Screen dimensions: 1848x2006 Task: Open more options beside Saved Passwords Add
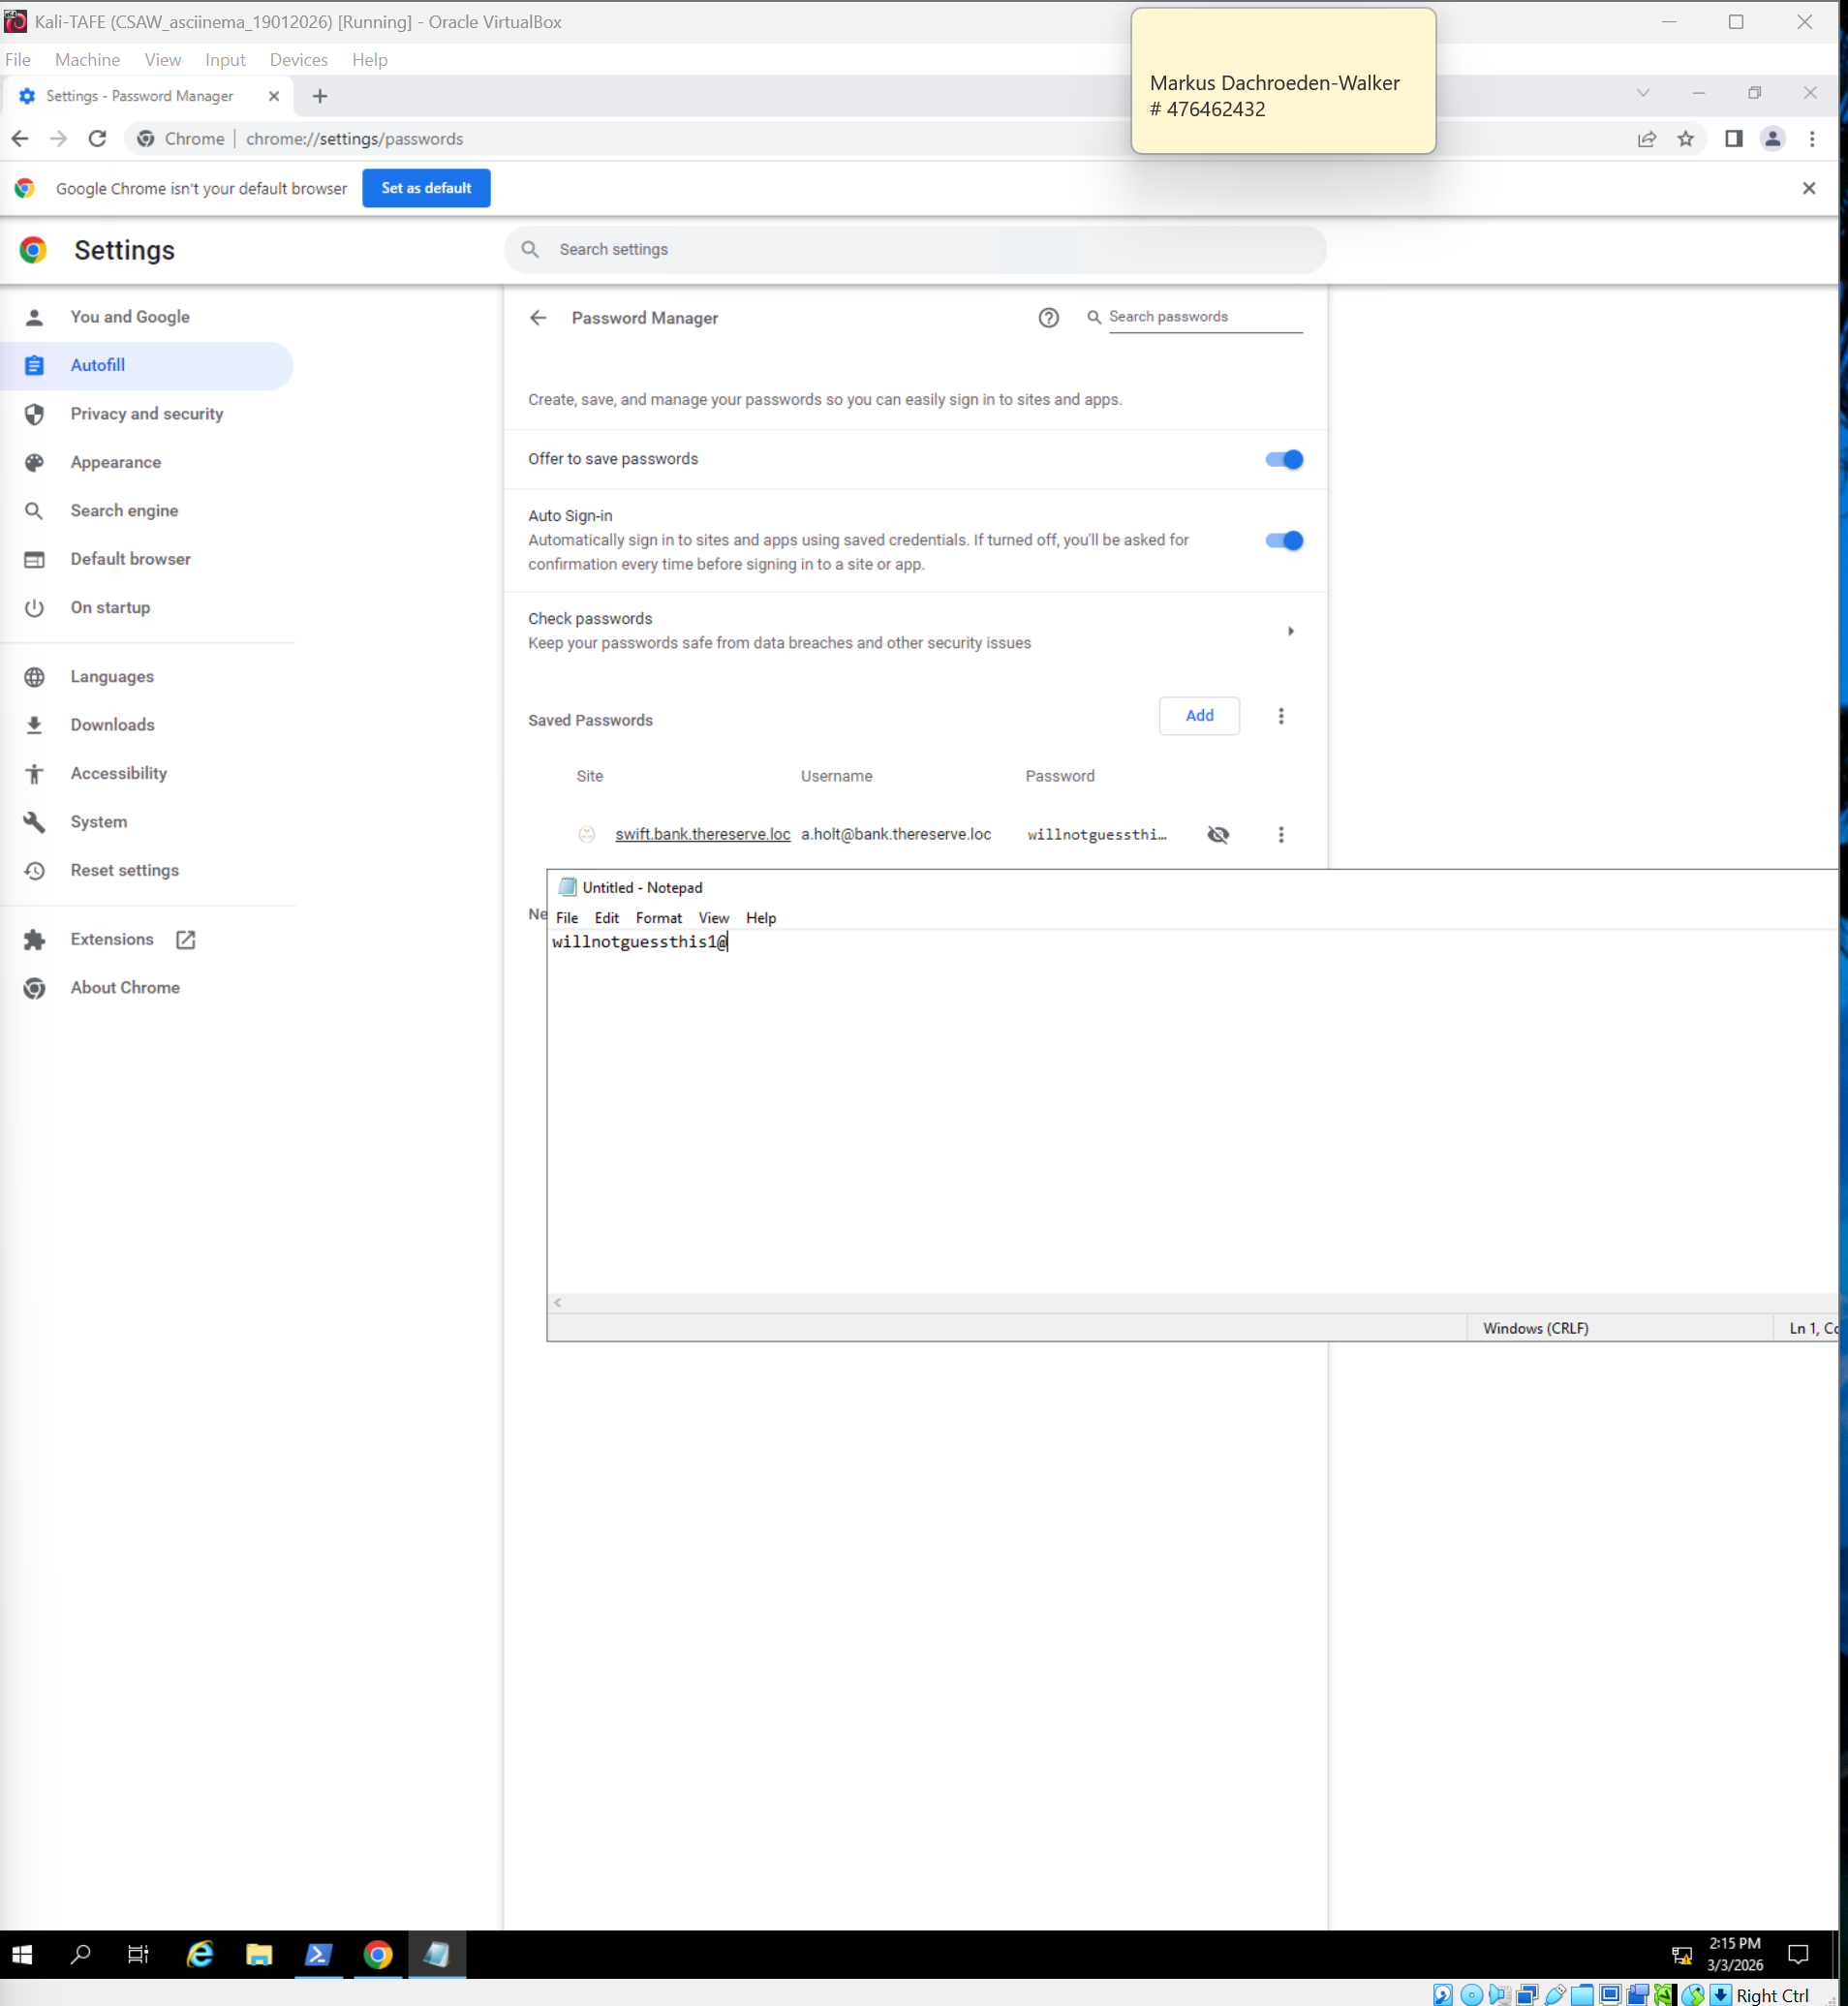[1281, 716]
